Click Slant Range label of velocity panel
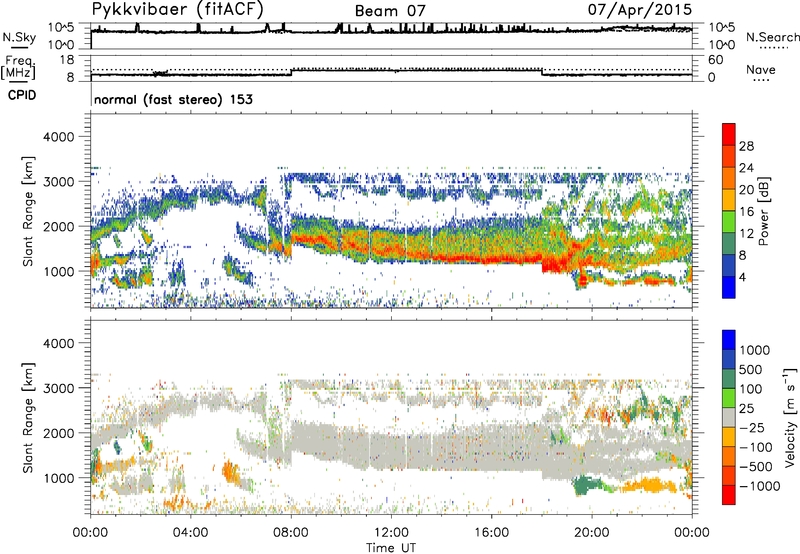Screen dimensions: 800x554 [x=28, y=417]
